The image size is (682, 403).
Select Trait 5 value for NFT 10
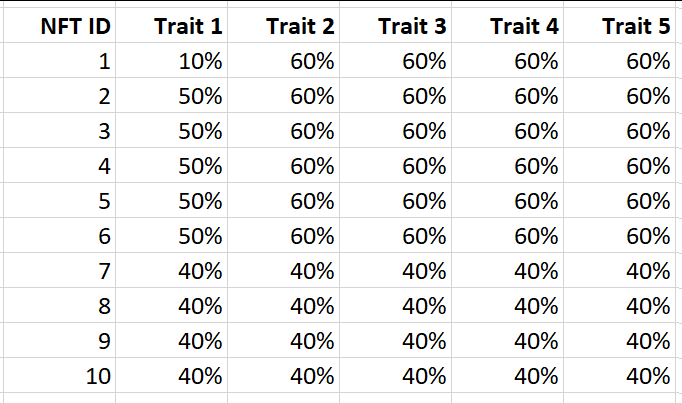(x=647, y=376)
